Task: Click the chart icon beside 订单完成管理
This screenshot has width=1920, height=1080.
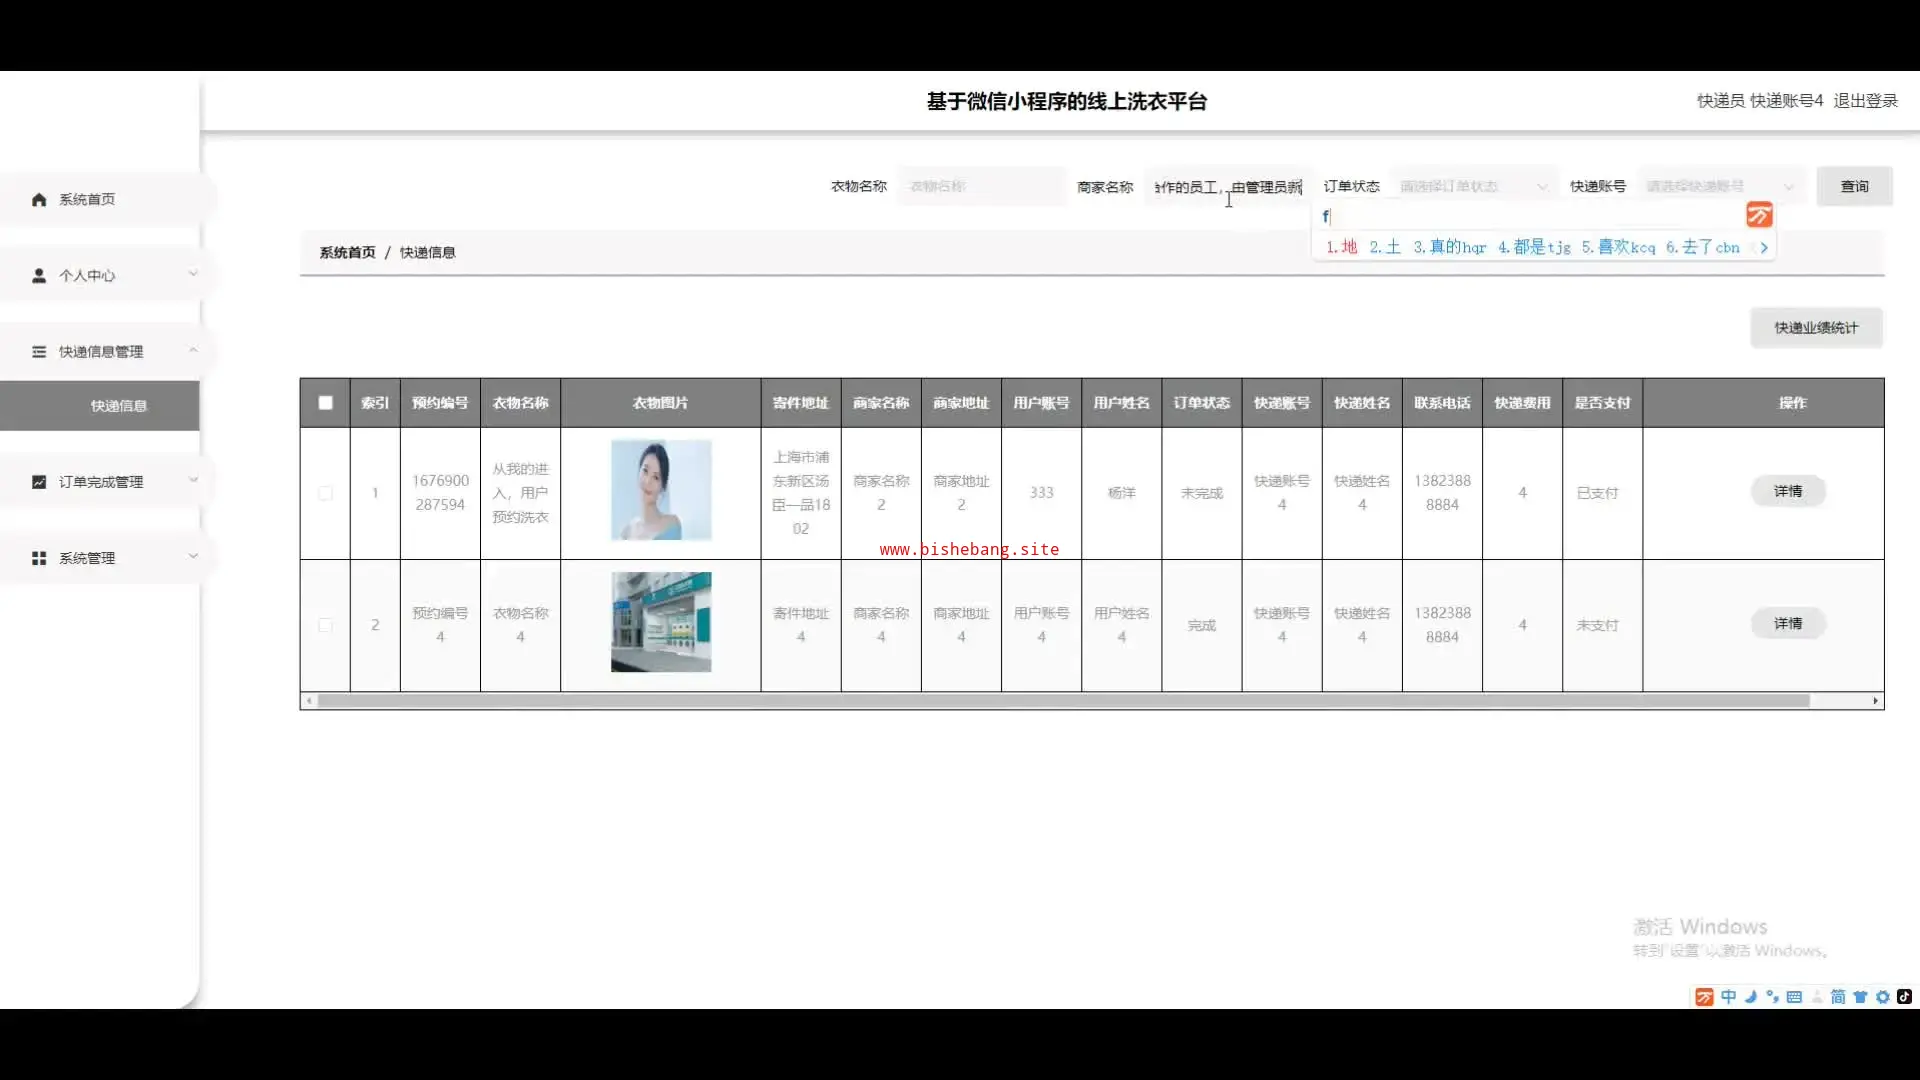Action: (x=39, y=482)
